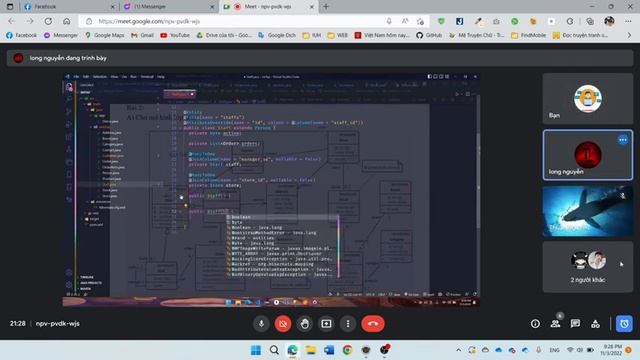640x360 pixels.
Task: Open Google Maps bookmark
Action: pos(104,36)
